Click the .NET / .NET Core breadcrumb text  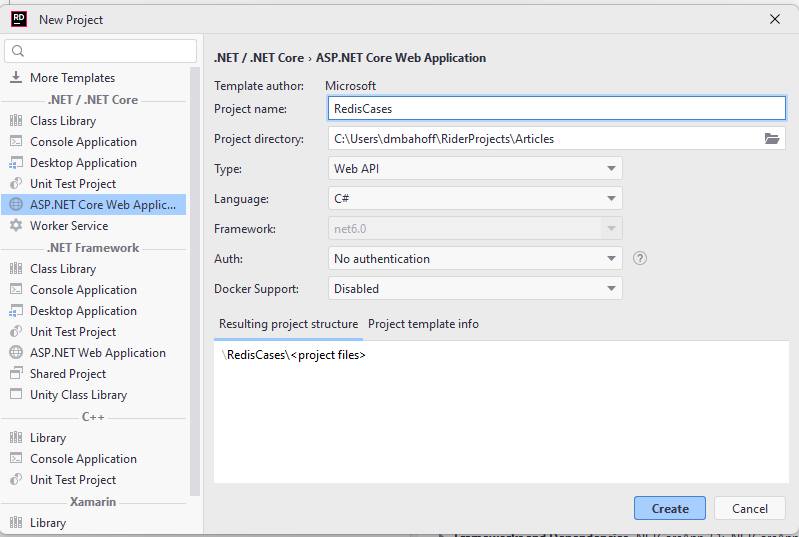259,58
